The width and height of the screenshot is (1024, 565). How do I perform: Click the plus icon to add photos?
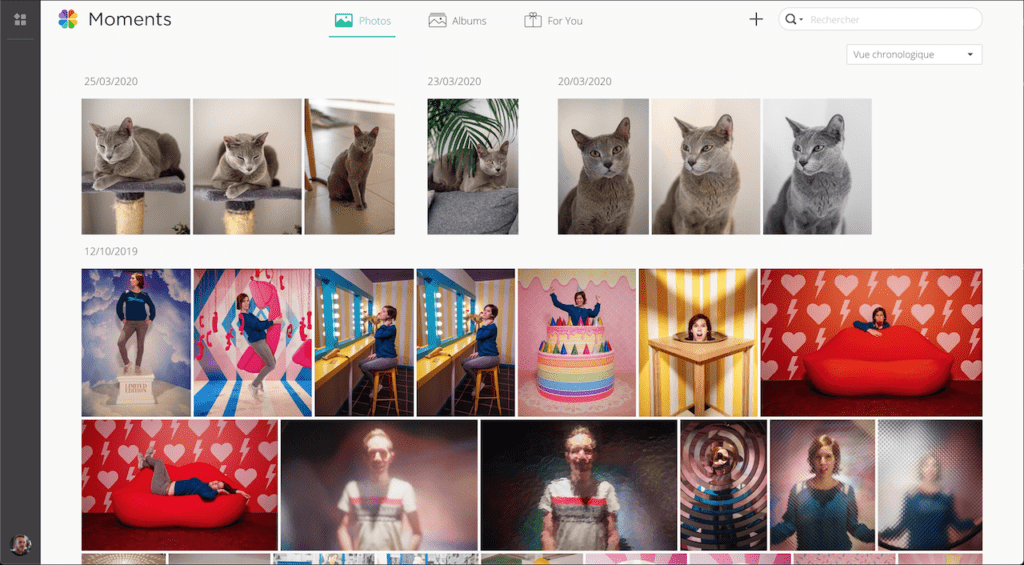tap(756, 20)
